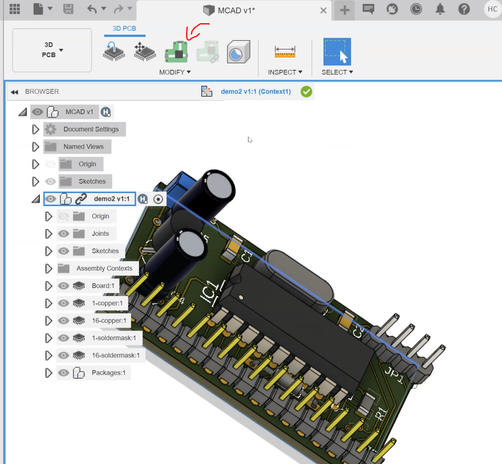Click the green PCB edit tool
Viewport: 502px width, 464px height.
coord(176,52)
